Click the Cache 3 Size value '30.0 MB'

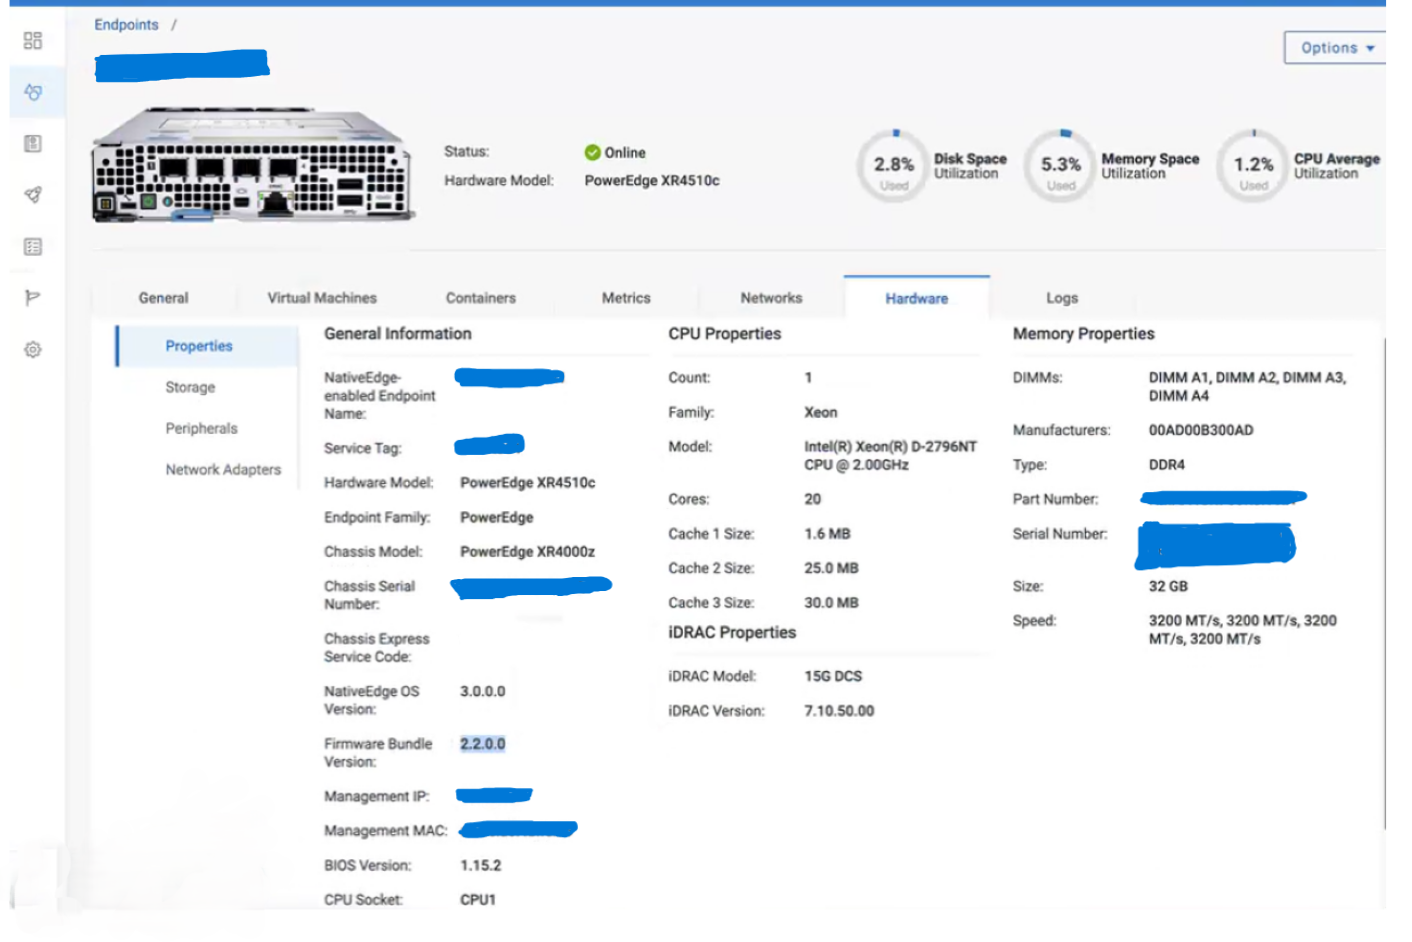point(832,603)
